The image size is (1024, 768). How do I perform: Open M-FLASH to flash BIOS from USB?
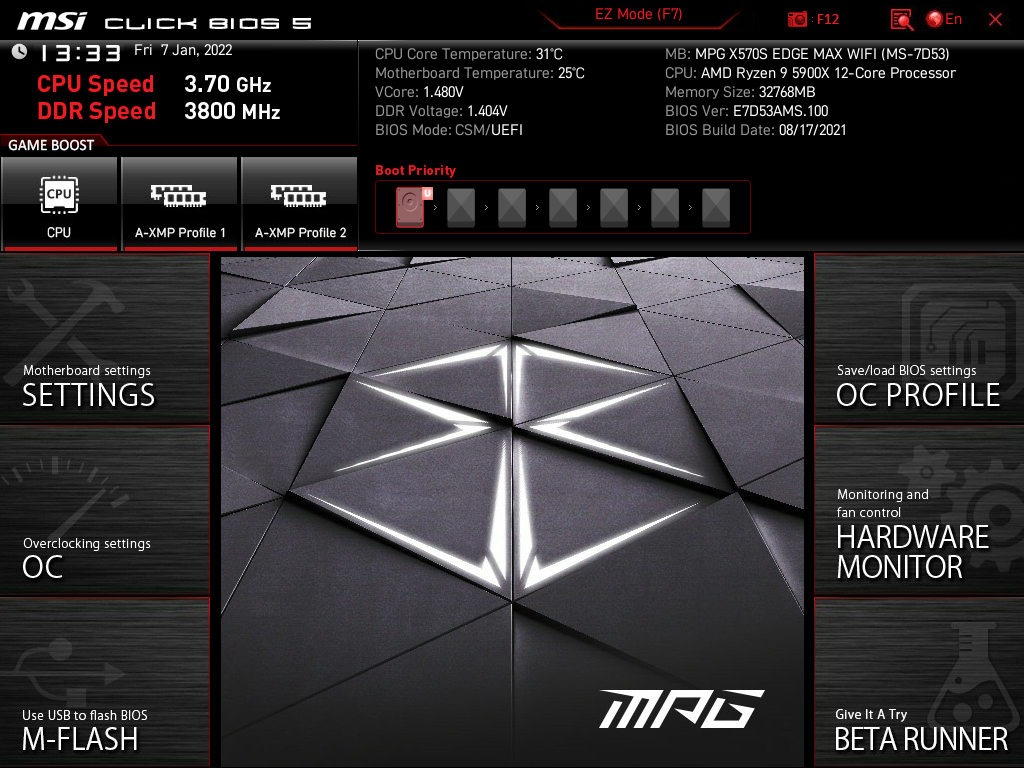pos(104,683)
